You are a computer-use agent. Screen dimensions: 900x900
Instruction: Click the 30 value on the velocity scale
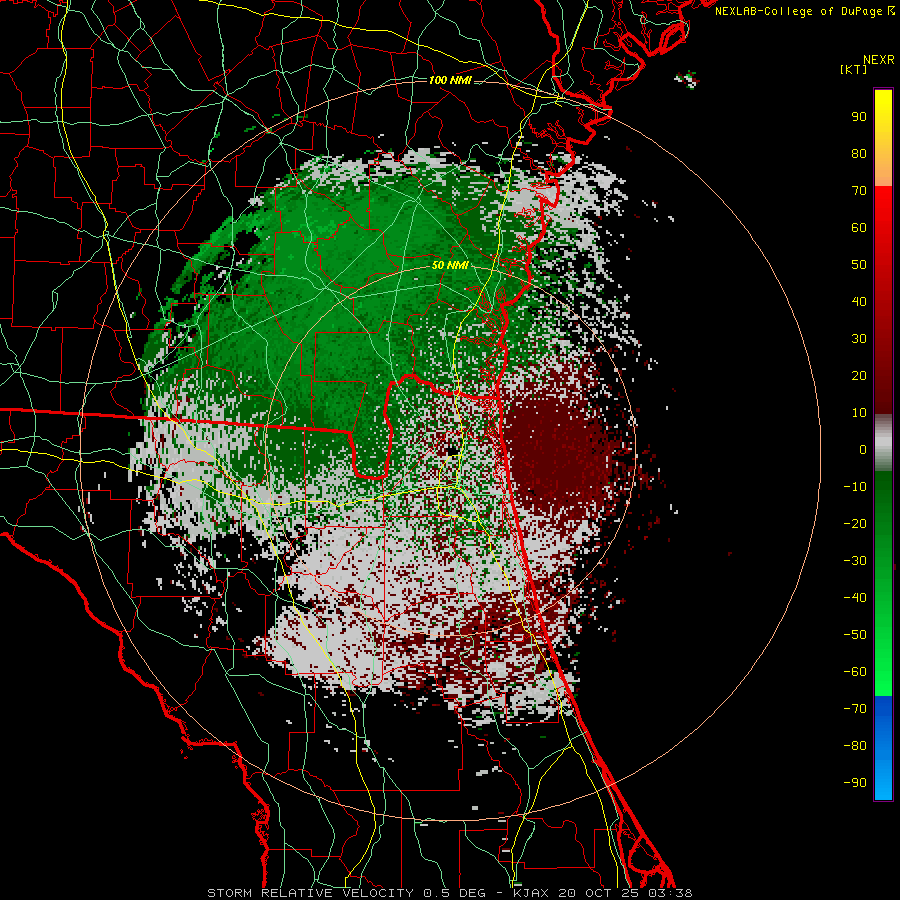pyautogui.click(x=859, y=339)
